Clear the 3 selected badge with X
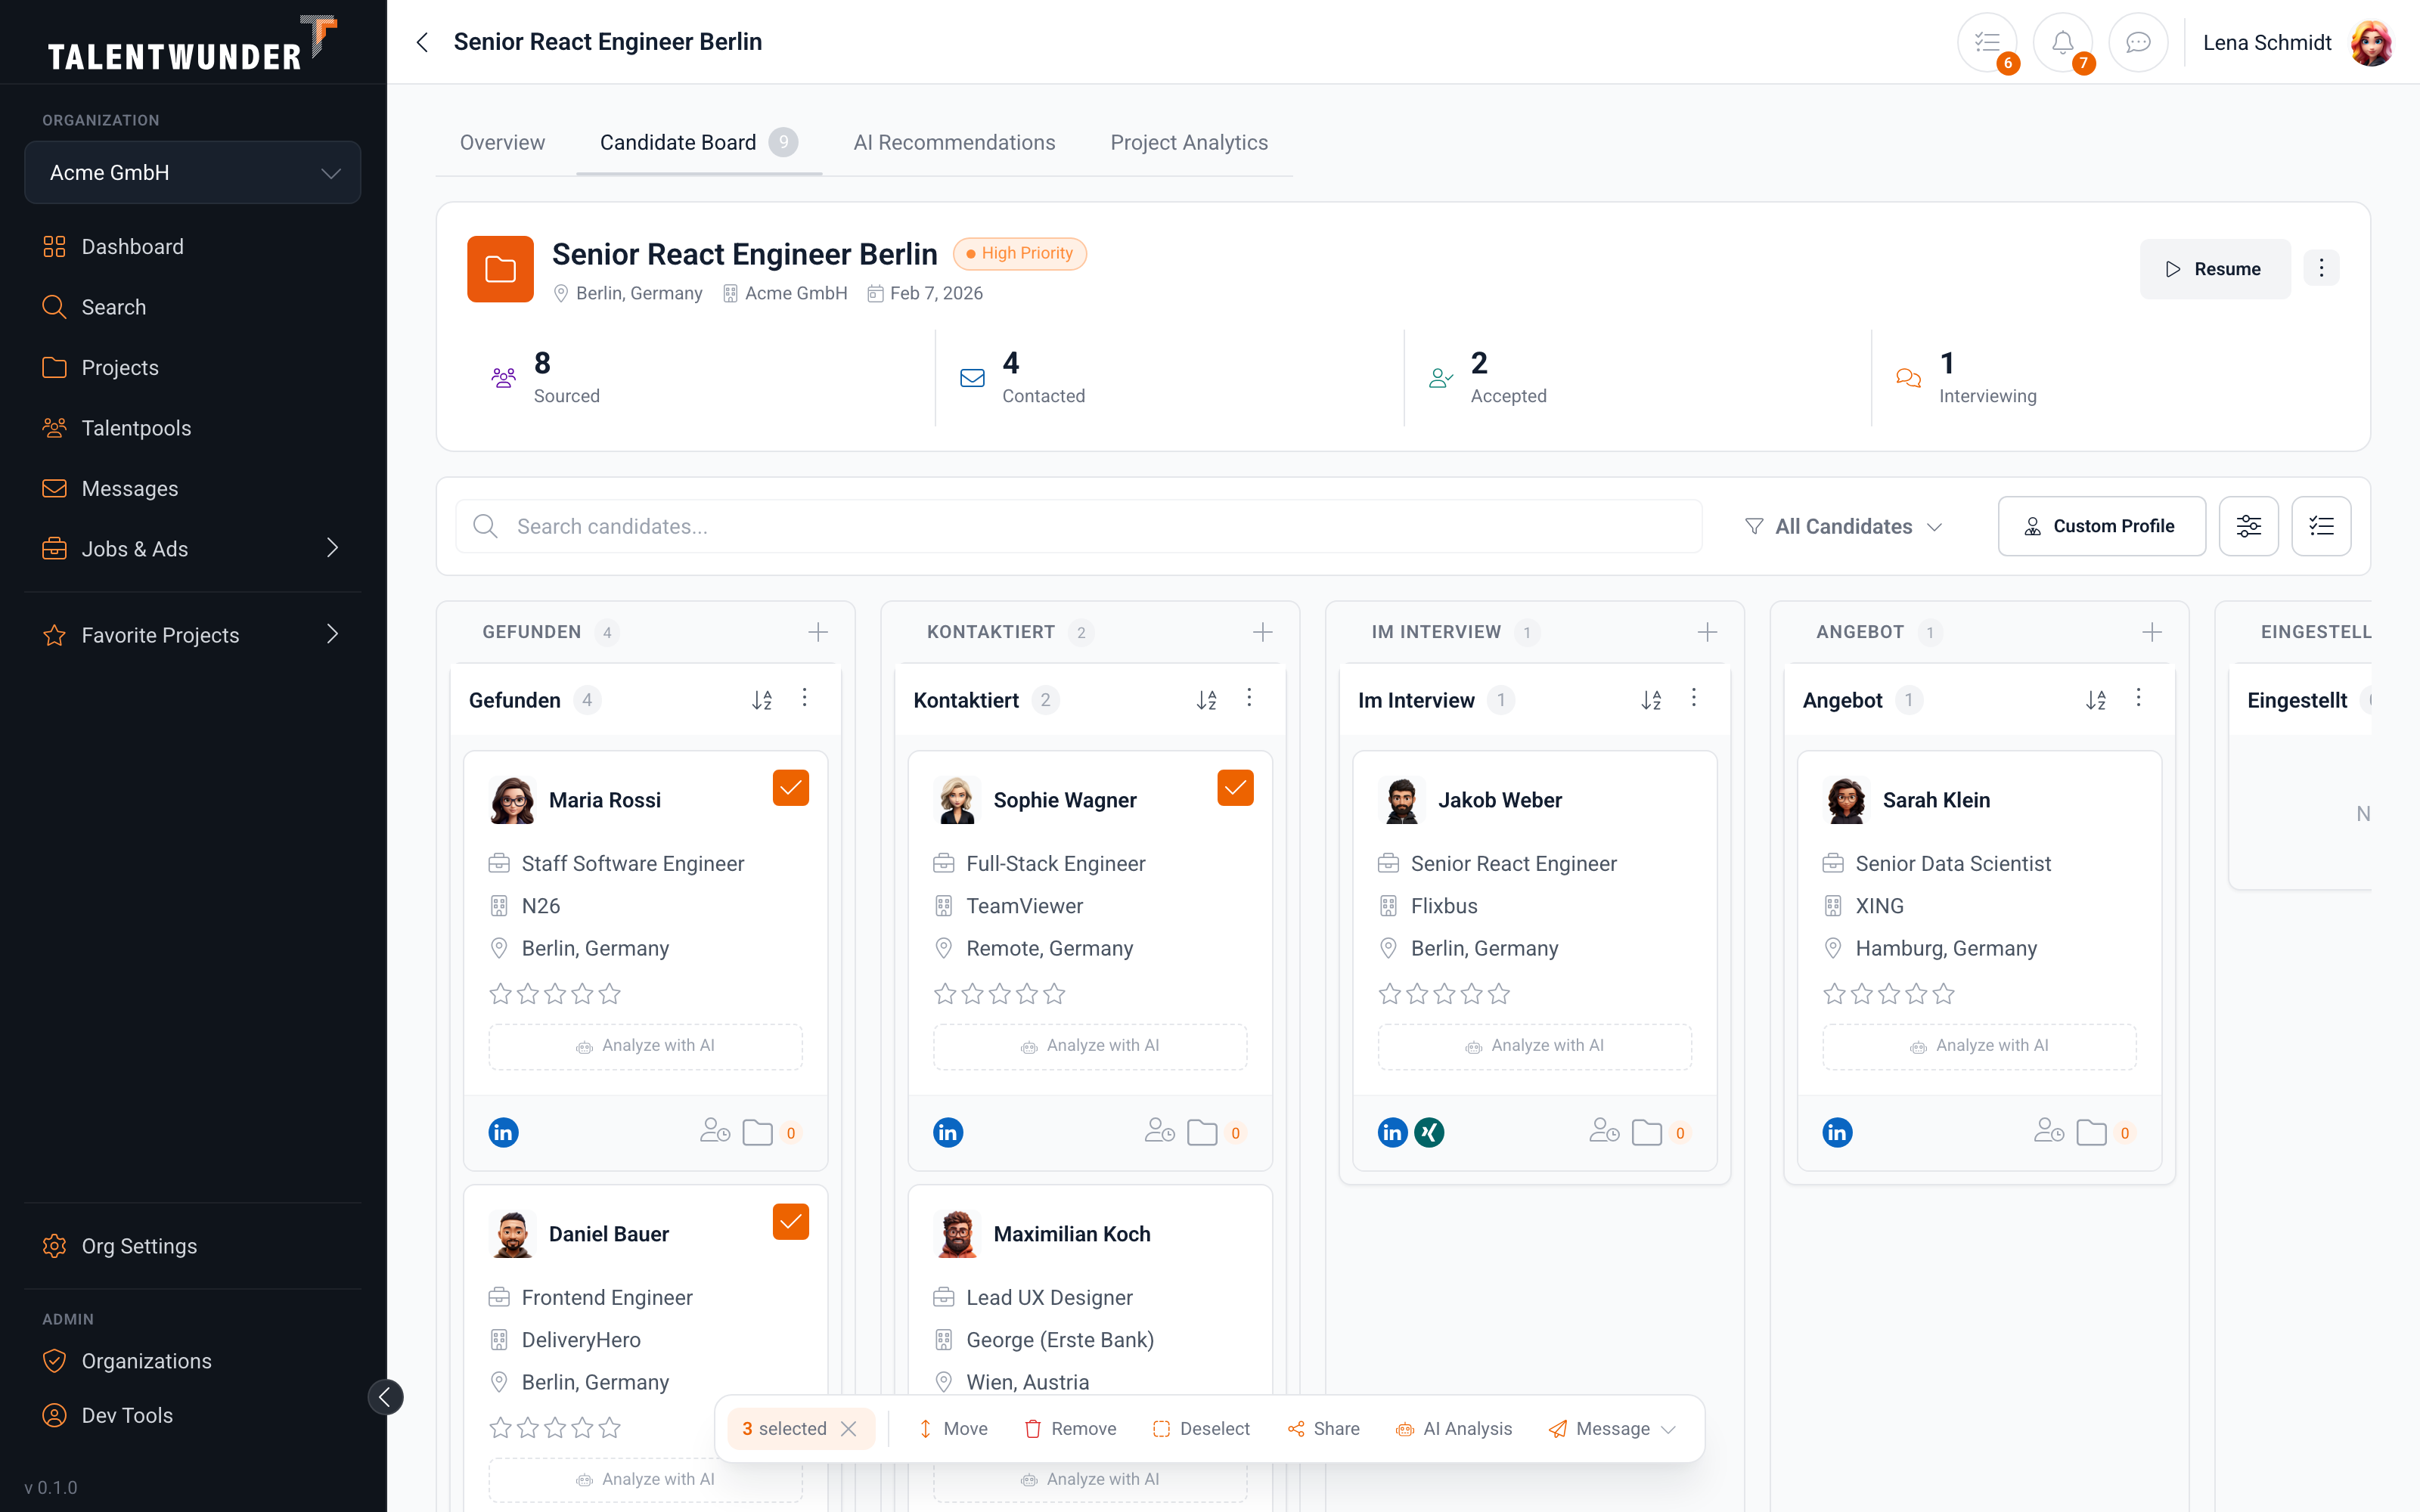The width and height of the screenshot is (2420, 1512). 849,1428
